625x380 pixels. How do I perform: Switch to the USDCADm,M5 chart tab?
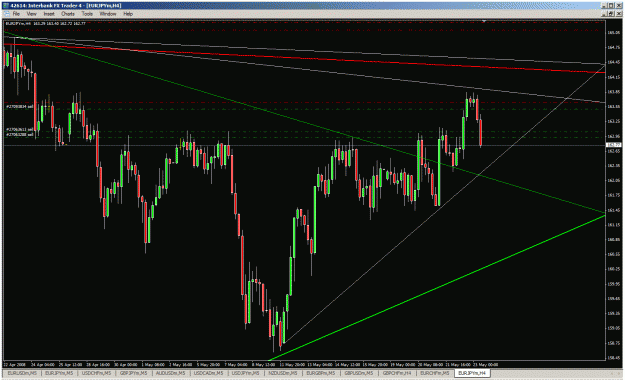tap(208, 373)
